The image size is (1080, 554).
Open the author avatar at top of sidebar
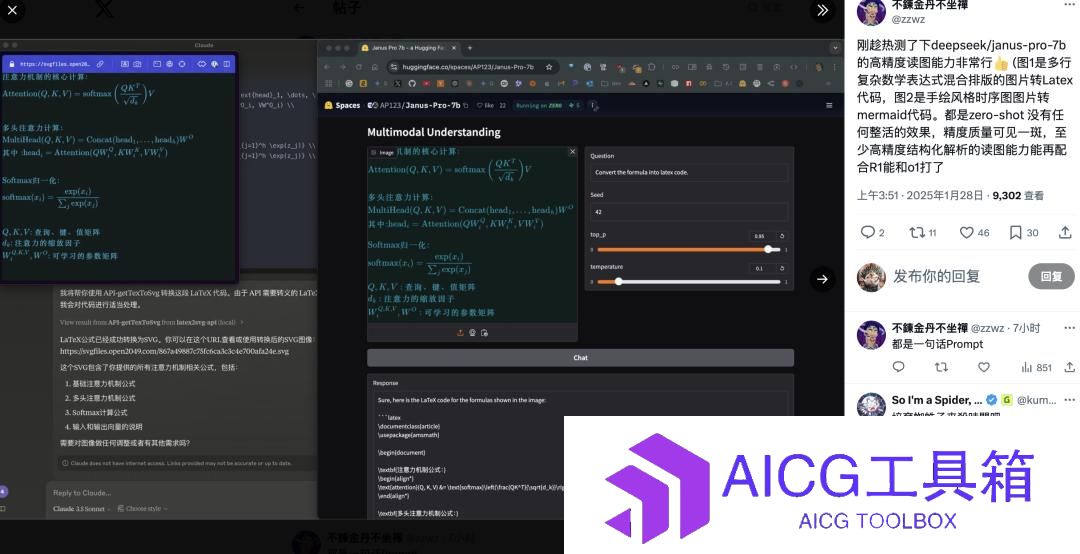tap(871, 10)
